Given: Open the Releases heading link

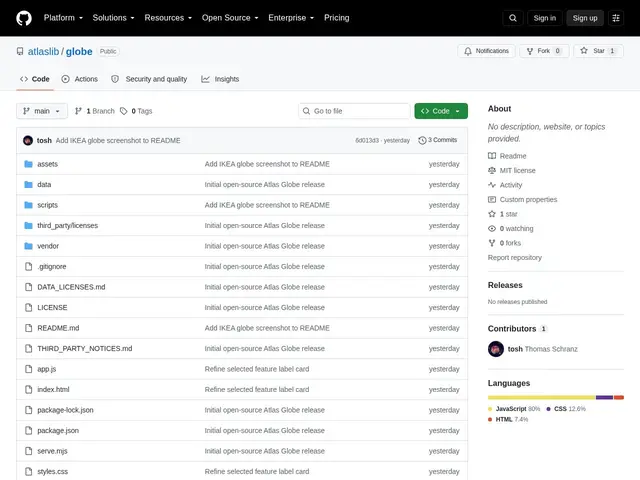Looking at the screenshot, I should [x=505, y=285].
